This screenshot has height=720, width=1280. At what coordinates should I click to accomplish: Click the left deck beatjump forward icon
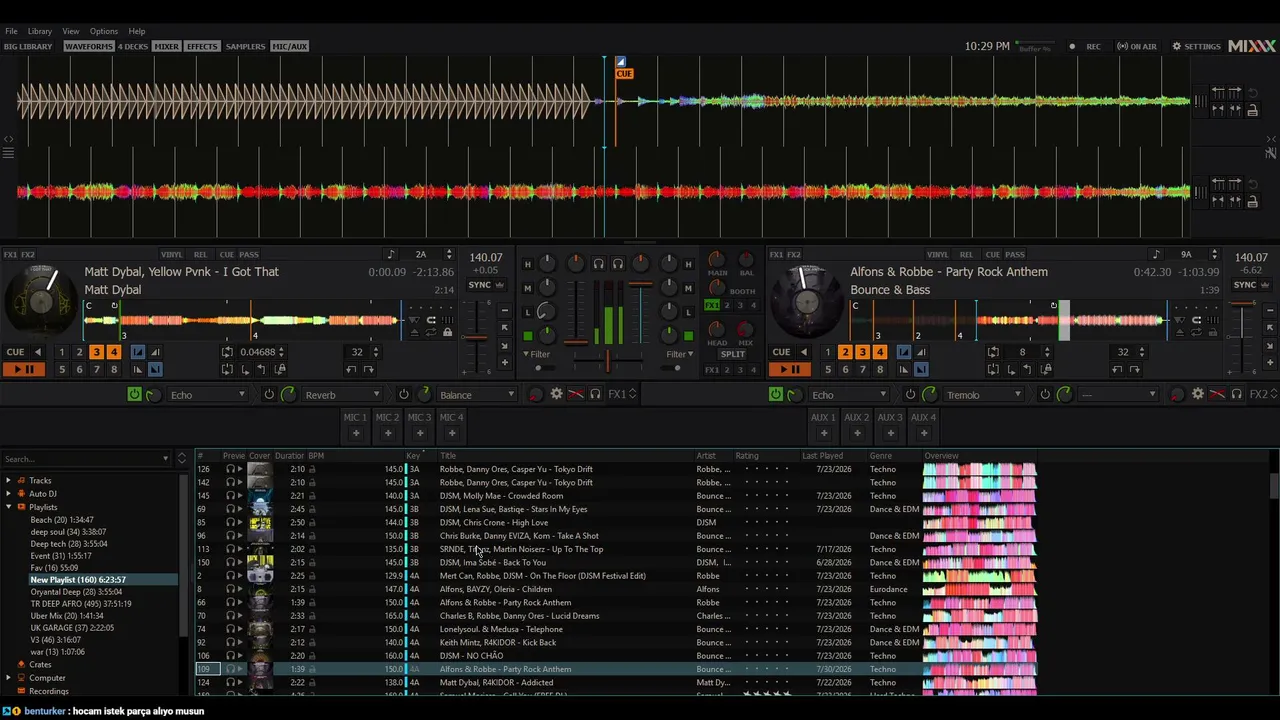(x=369, y=370)
